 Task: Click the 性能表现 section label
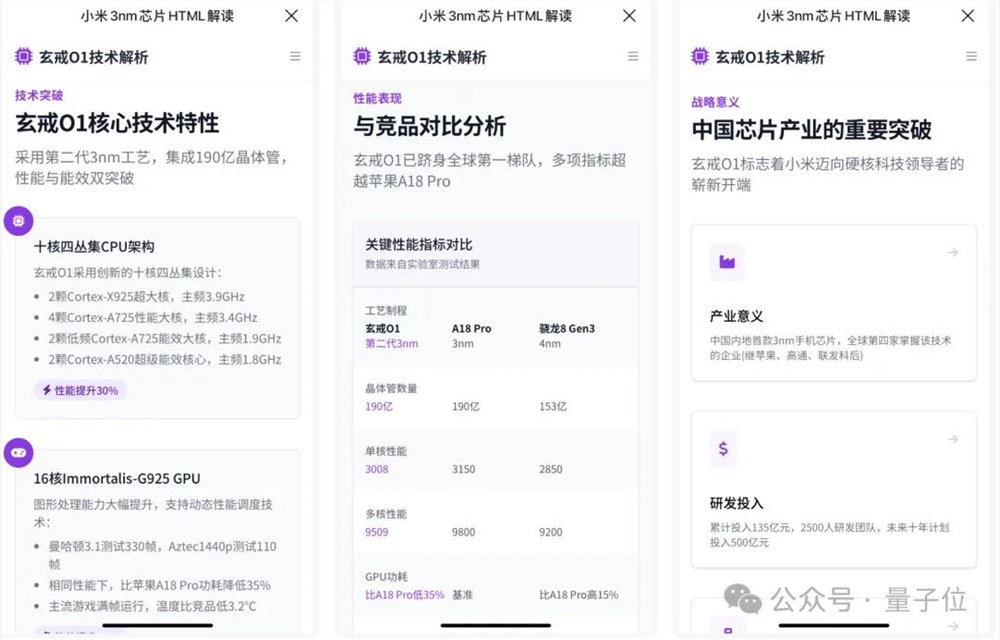point(379,96)
